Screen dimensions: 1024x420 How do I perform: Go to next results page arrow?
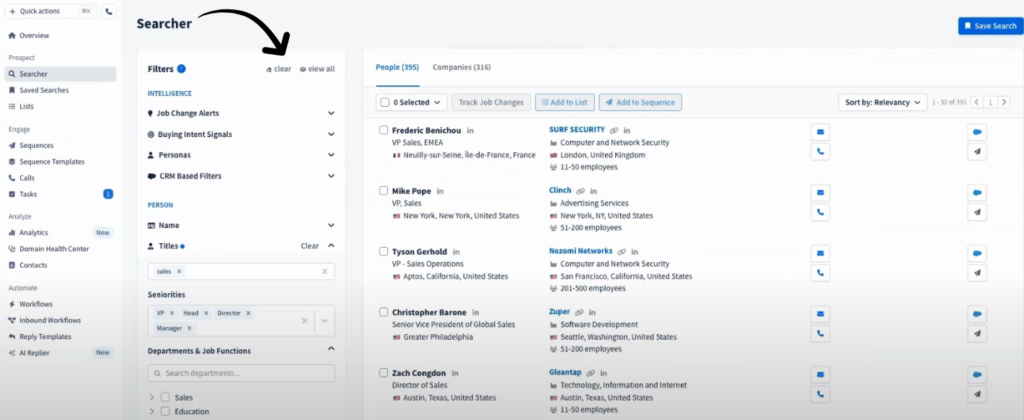(x=1004, y=103)
